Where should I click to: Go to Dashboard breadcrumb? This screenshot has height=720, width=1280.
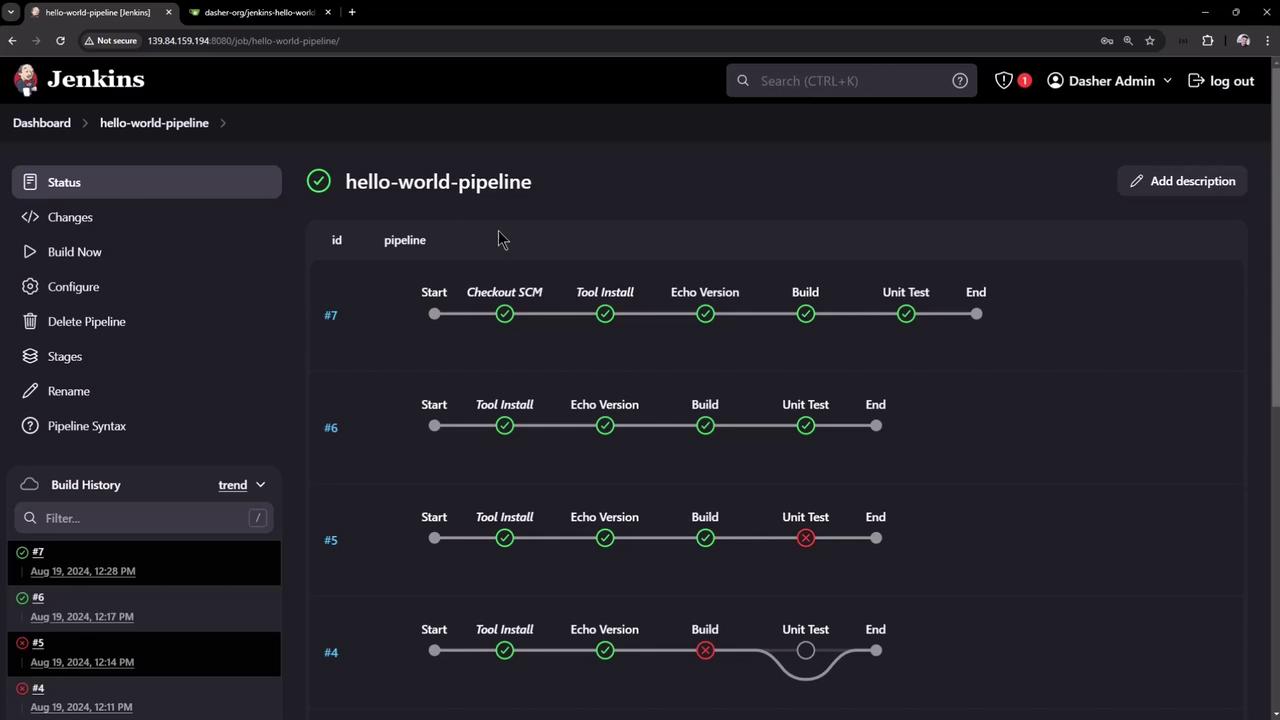pyautogui.click(x=42, y=123)
